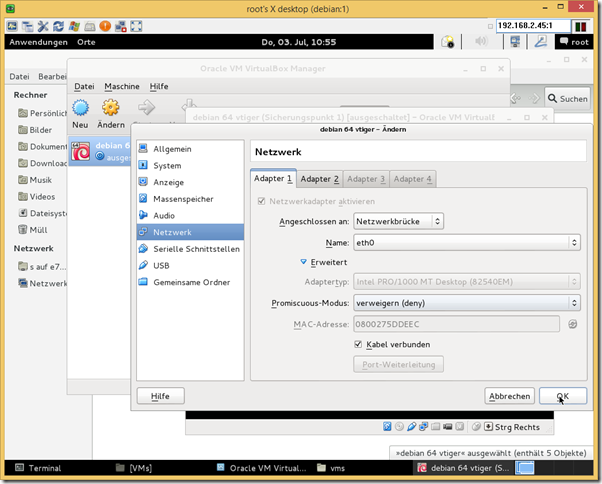Image resolution: width=602 pixels, height=484 pixels.
Task: Click the update notification tray icon
Action: pyautogui.click(x=447, y=41)
